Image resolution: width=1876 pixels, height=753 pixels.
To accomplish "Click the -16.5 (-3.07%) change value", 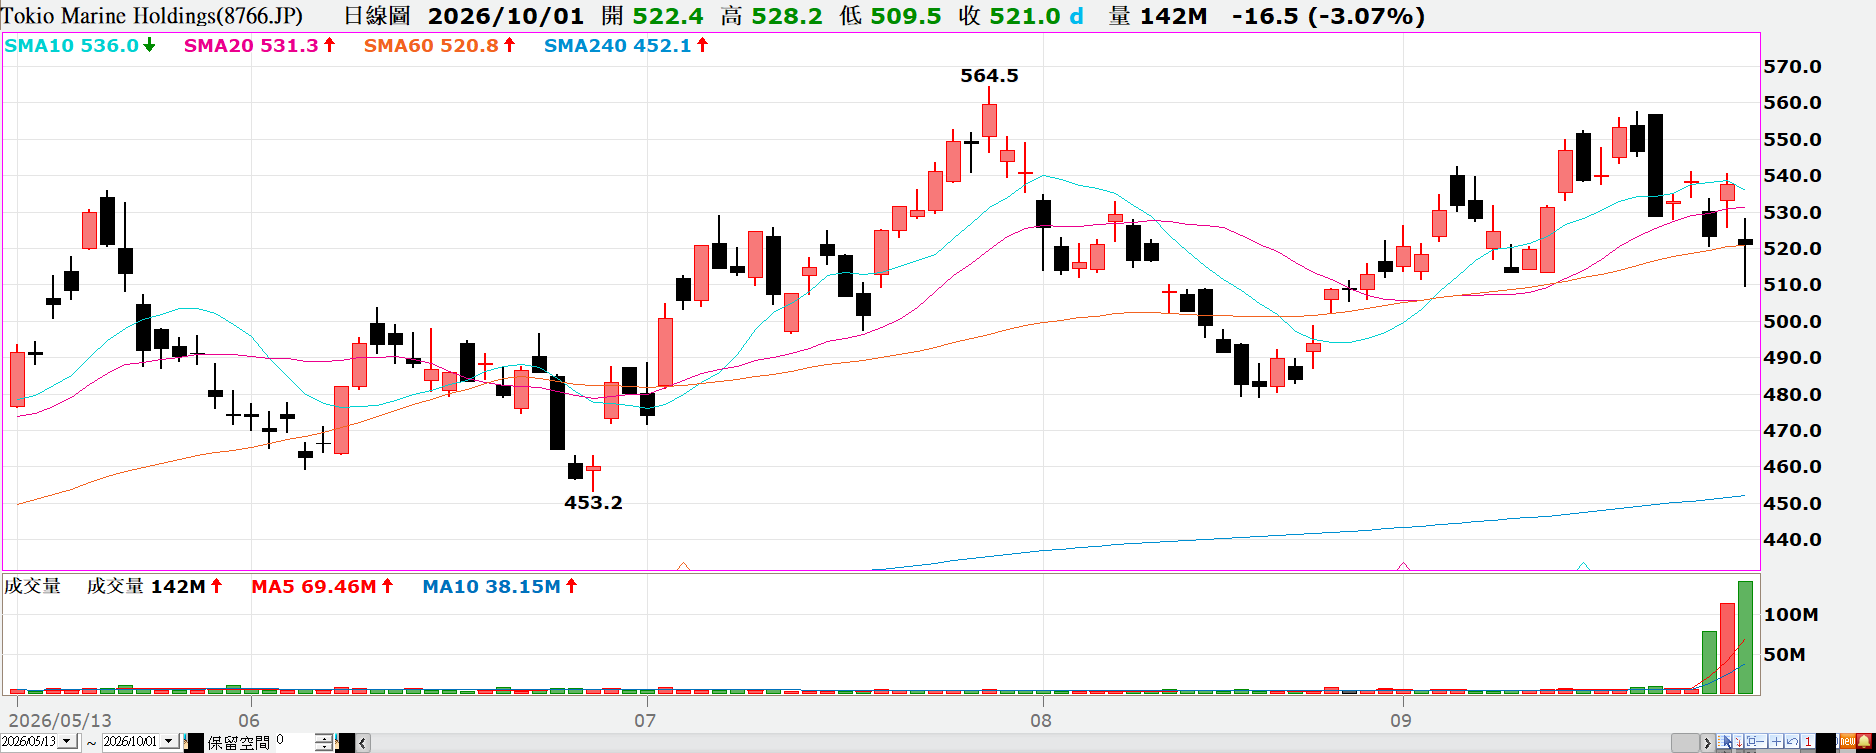I will pyautogui.click(x=1328, y=16).
